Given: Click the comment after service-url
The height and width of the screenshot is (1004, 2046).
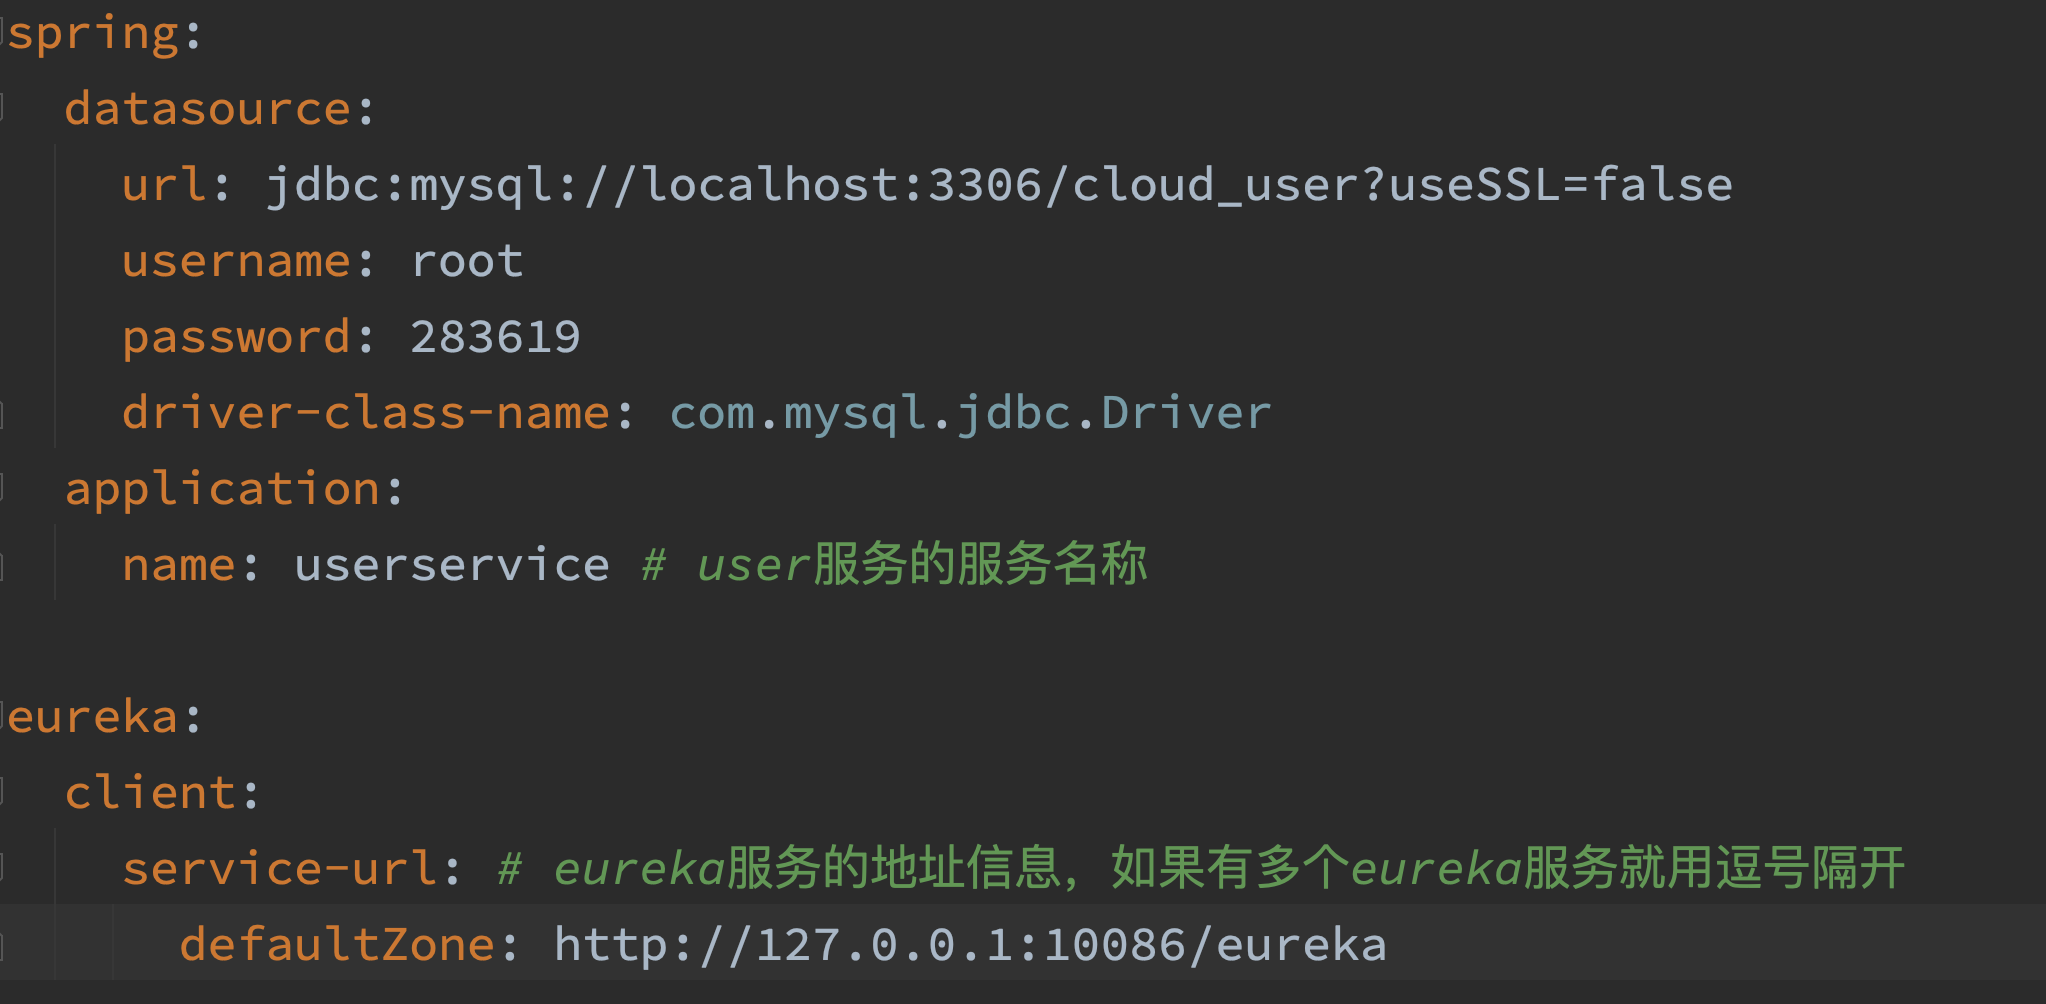Looking at the screenshot, I should [1200, 868].
